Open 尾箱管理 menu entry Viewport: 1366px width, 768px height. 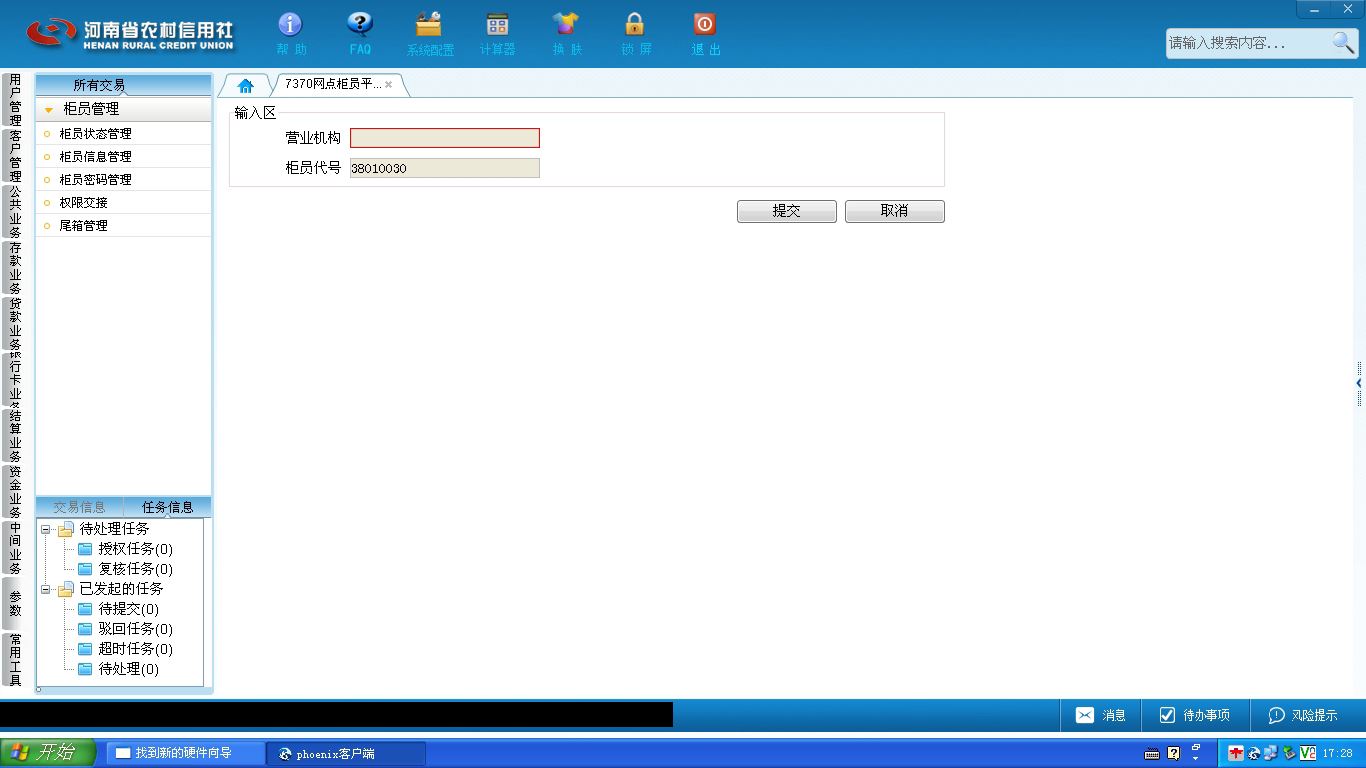pos(124,225)
